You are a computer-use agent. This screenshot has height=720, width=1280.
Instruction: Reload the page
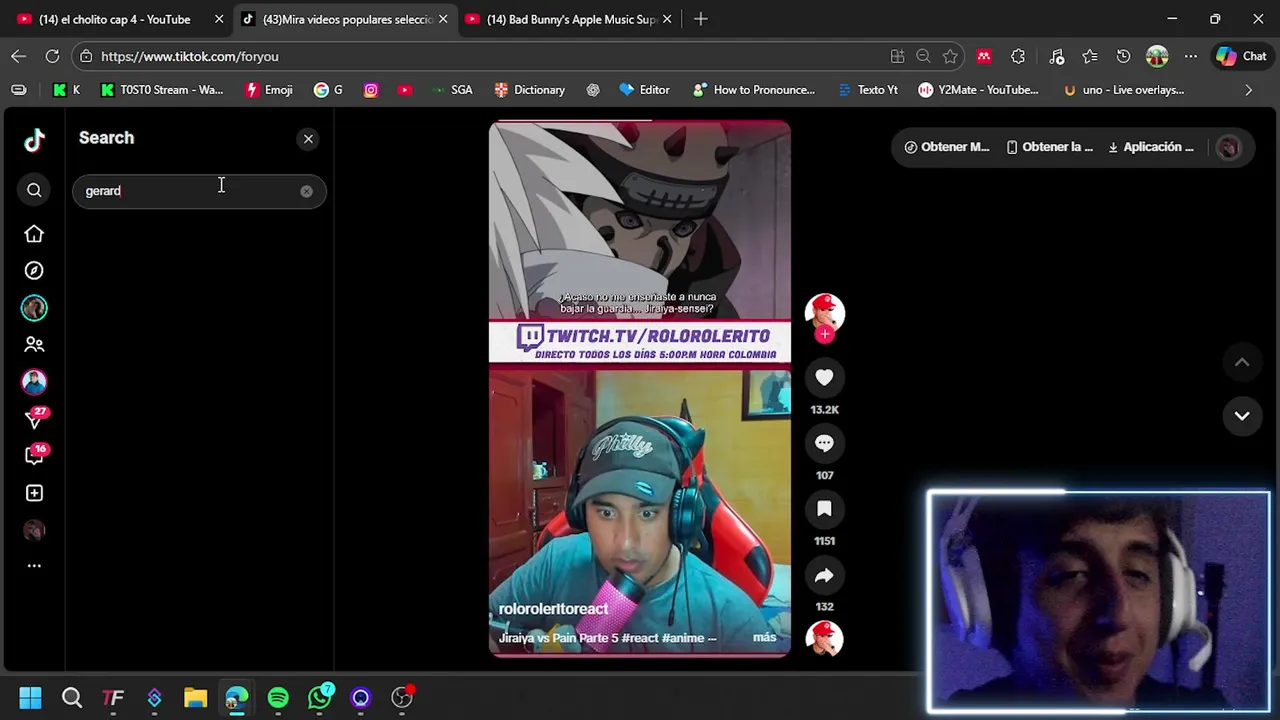click(52, 56)
